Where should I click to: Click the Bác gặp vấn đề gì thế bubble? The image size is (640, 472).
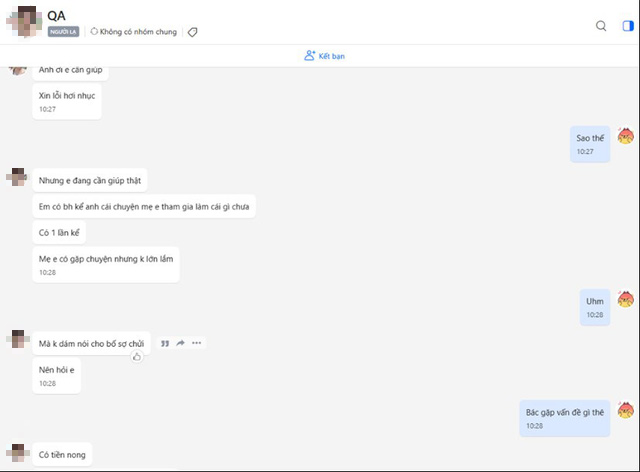(564, 419)
